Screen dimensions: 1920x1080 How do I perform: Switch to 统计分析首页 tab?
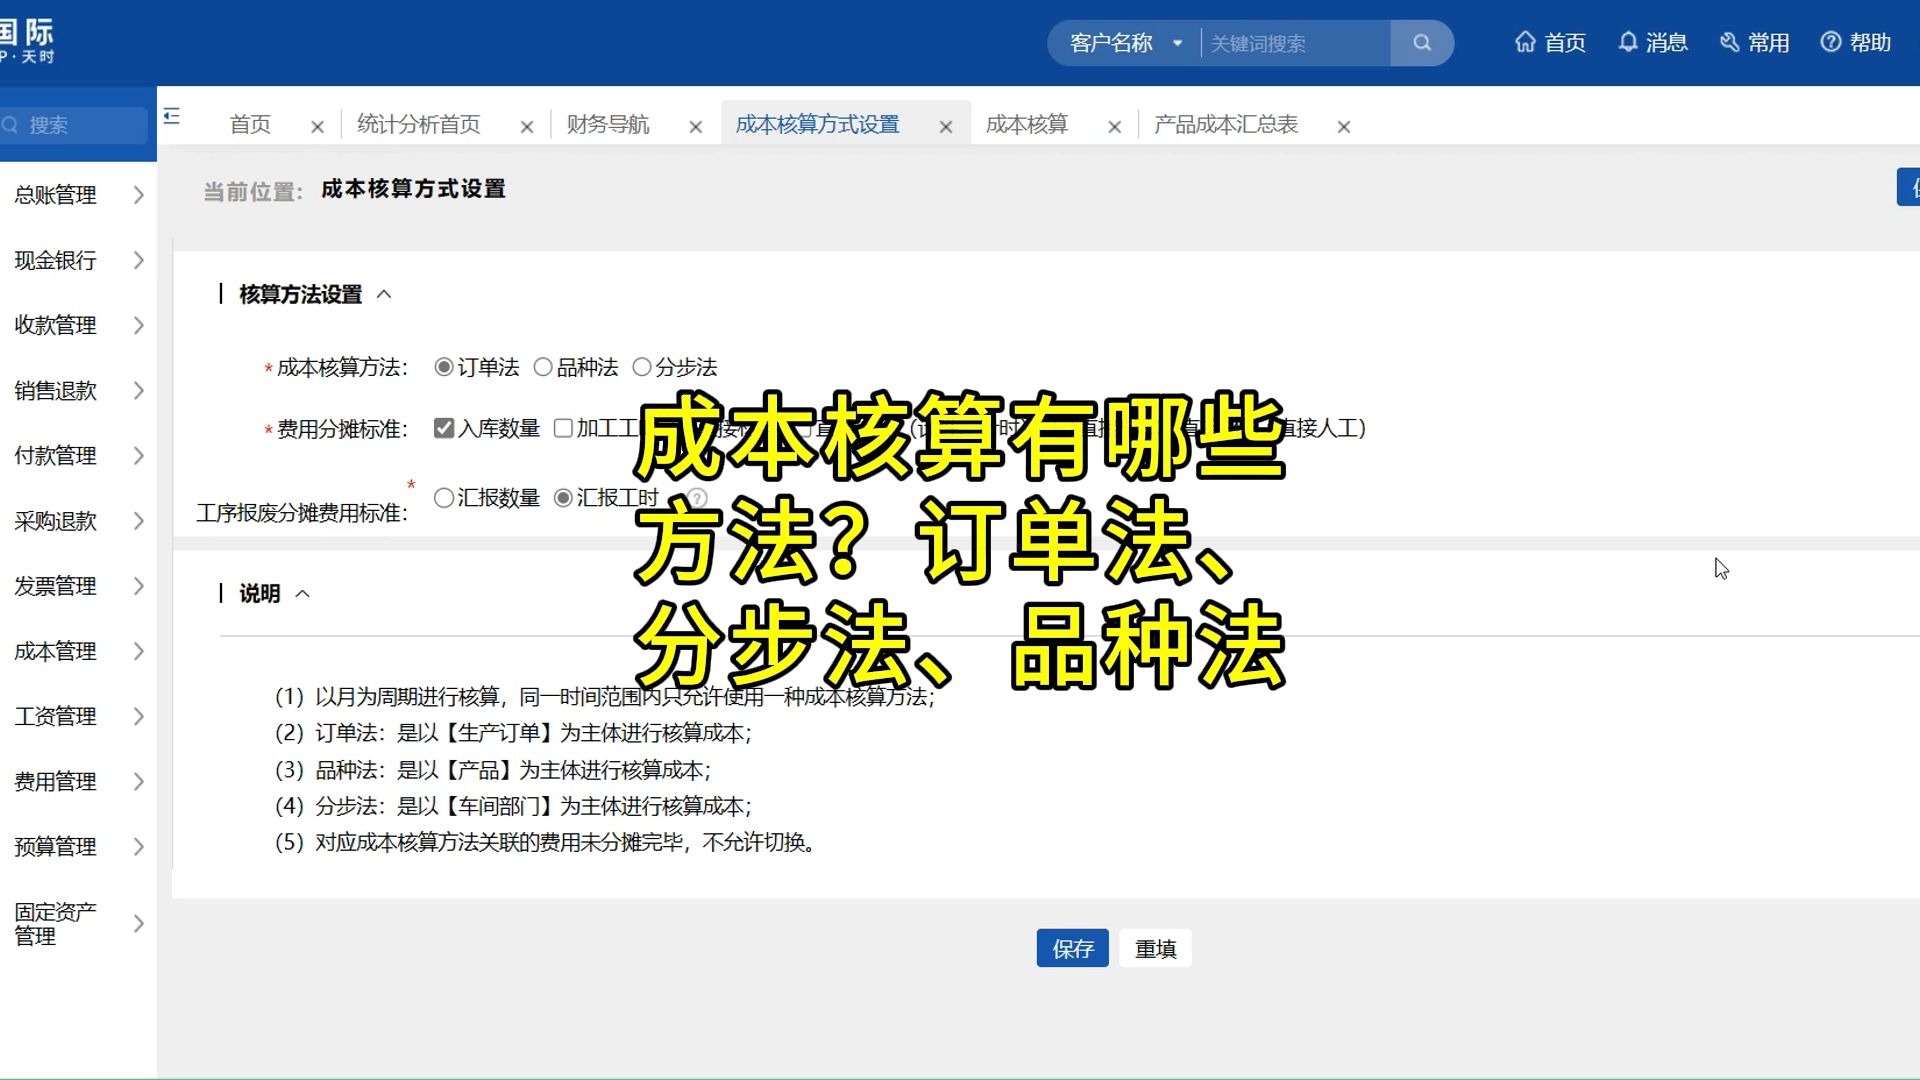(x=419, y=125)
